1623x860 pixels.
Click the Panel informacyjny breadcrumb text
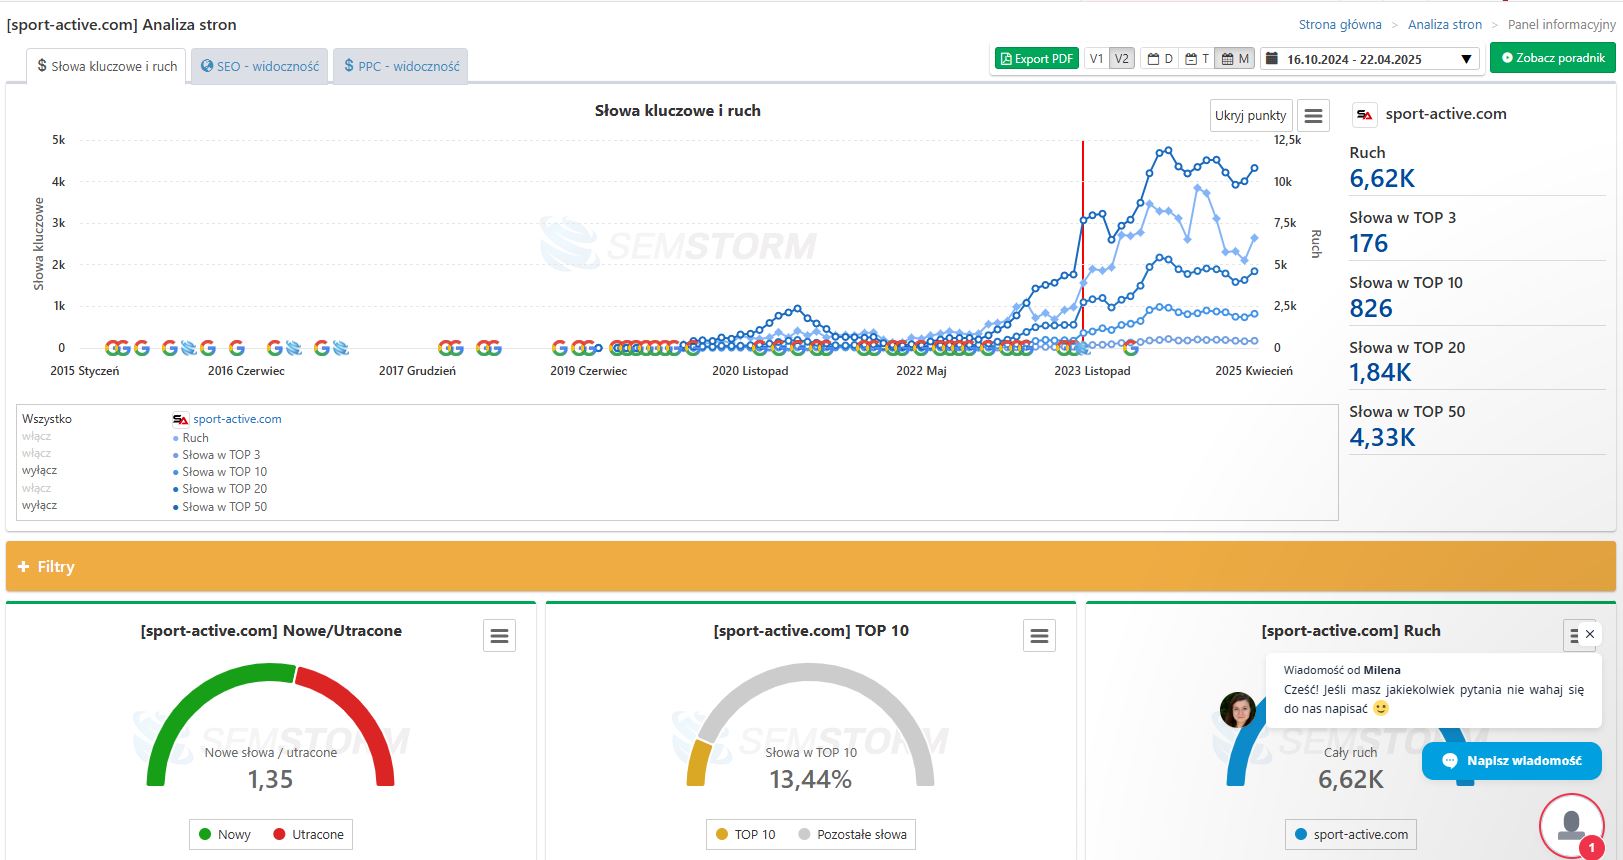tap(1561, 25)
